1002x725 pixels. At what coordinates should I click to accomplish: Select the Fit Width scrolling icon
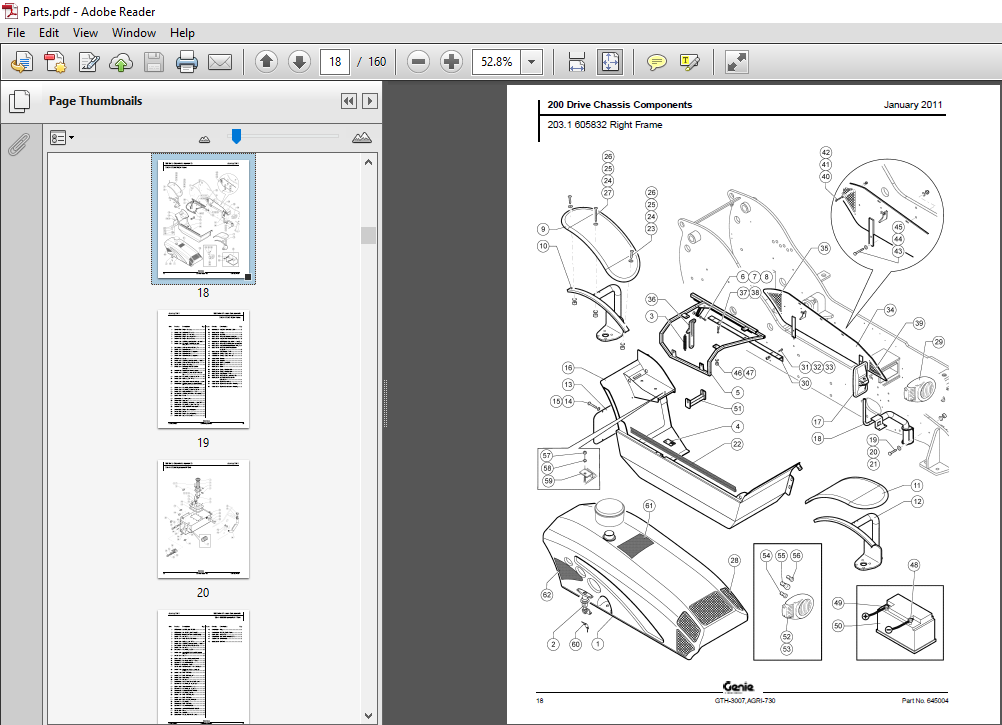tap(576, 62)
